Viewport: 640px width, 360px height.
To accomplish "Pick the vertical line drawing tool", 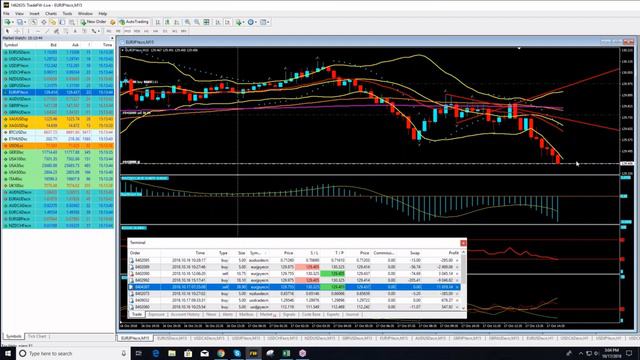I will [28, 31].
